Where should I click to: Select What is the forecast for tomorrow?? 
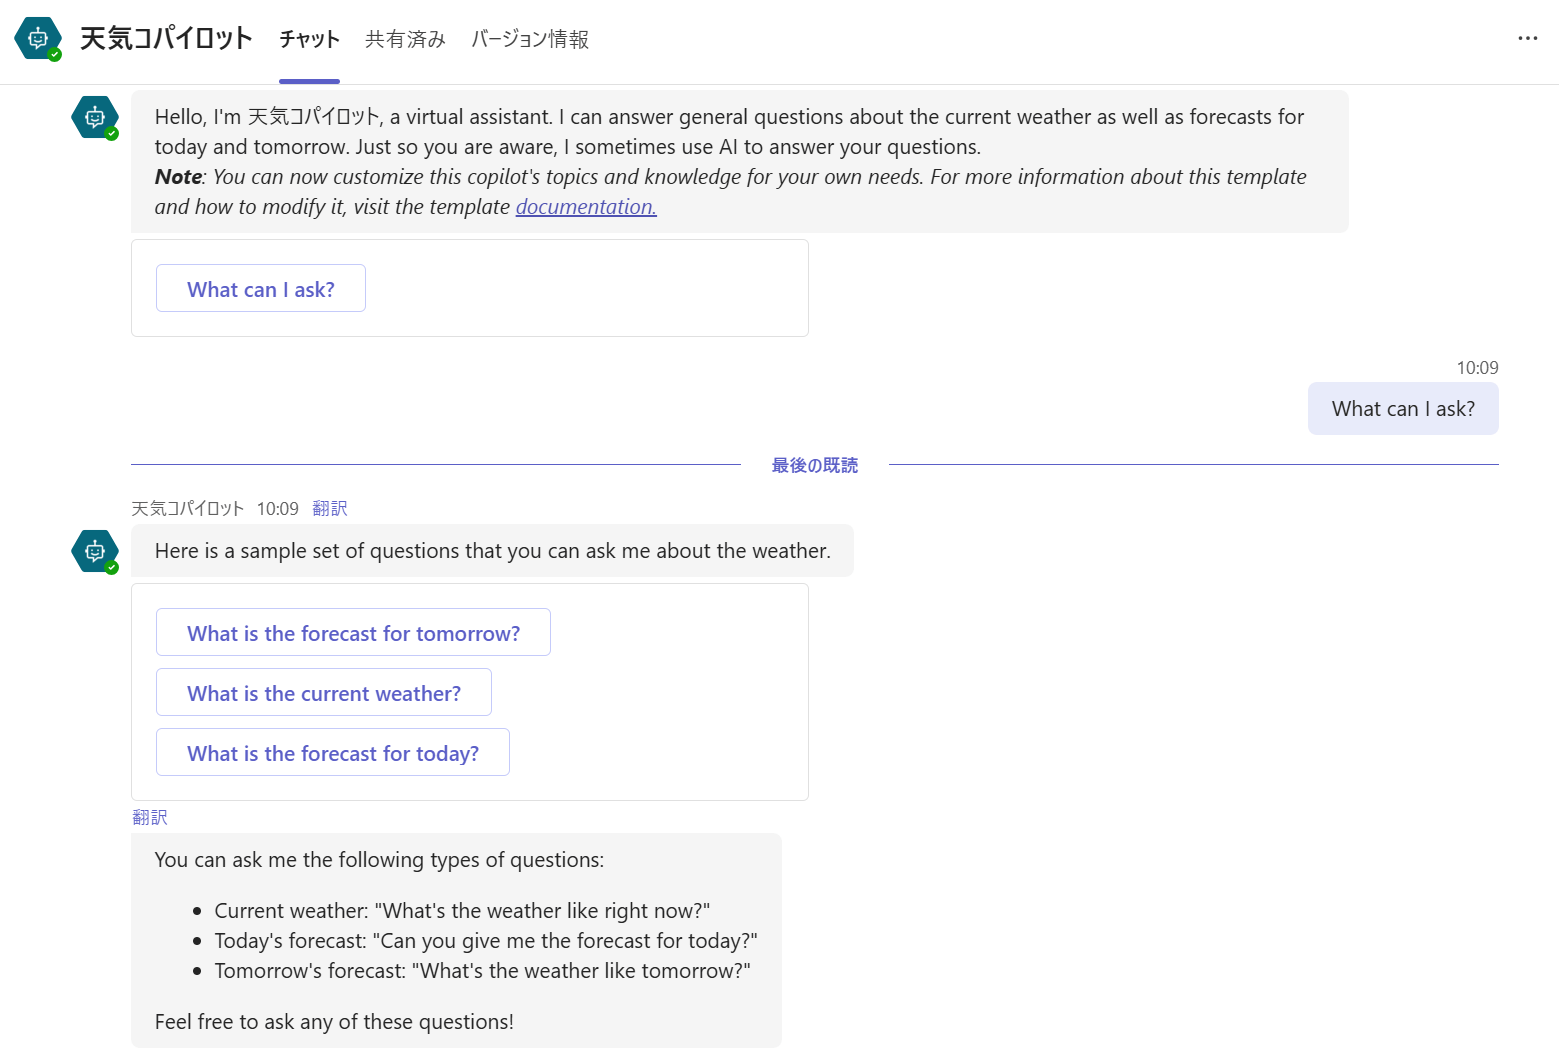point(353,633)
